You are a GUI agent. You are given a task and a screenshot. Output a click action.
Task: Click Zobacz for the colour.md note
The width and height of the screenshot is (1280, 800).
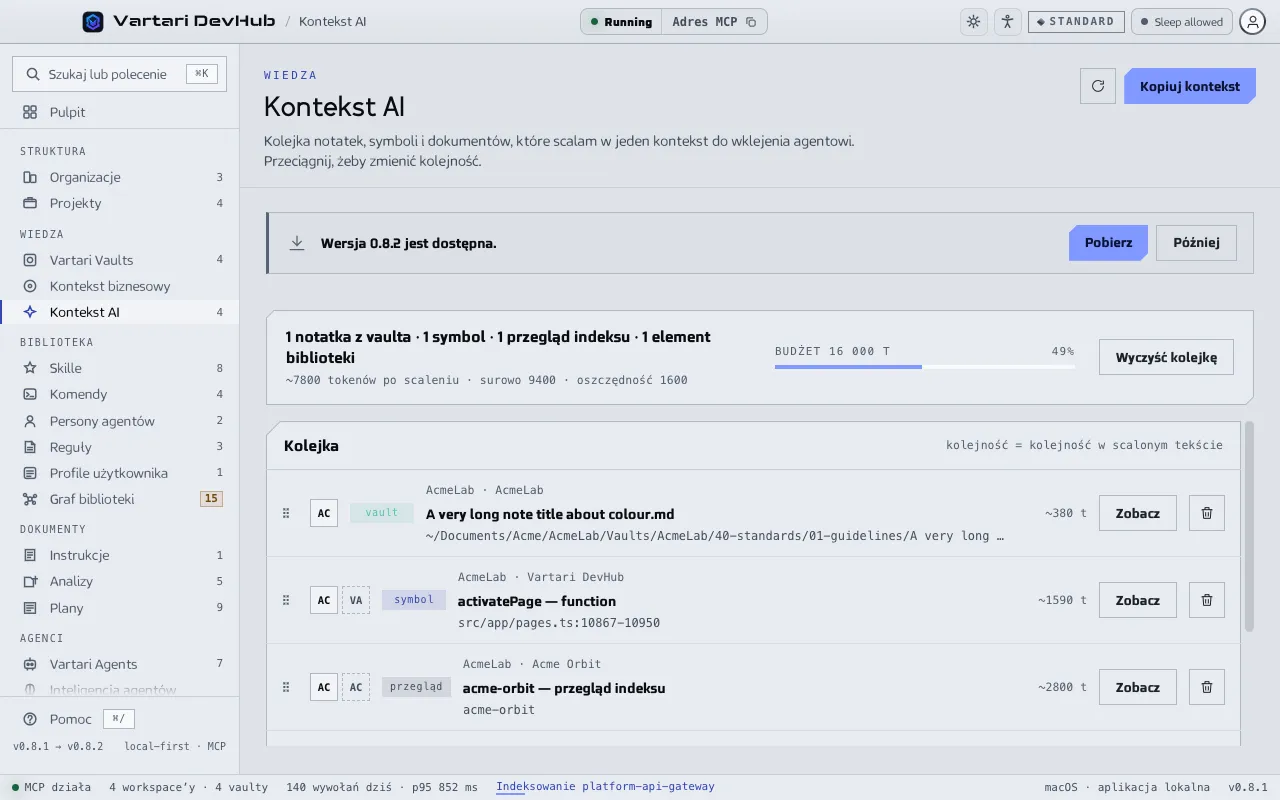[1138, 513]
